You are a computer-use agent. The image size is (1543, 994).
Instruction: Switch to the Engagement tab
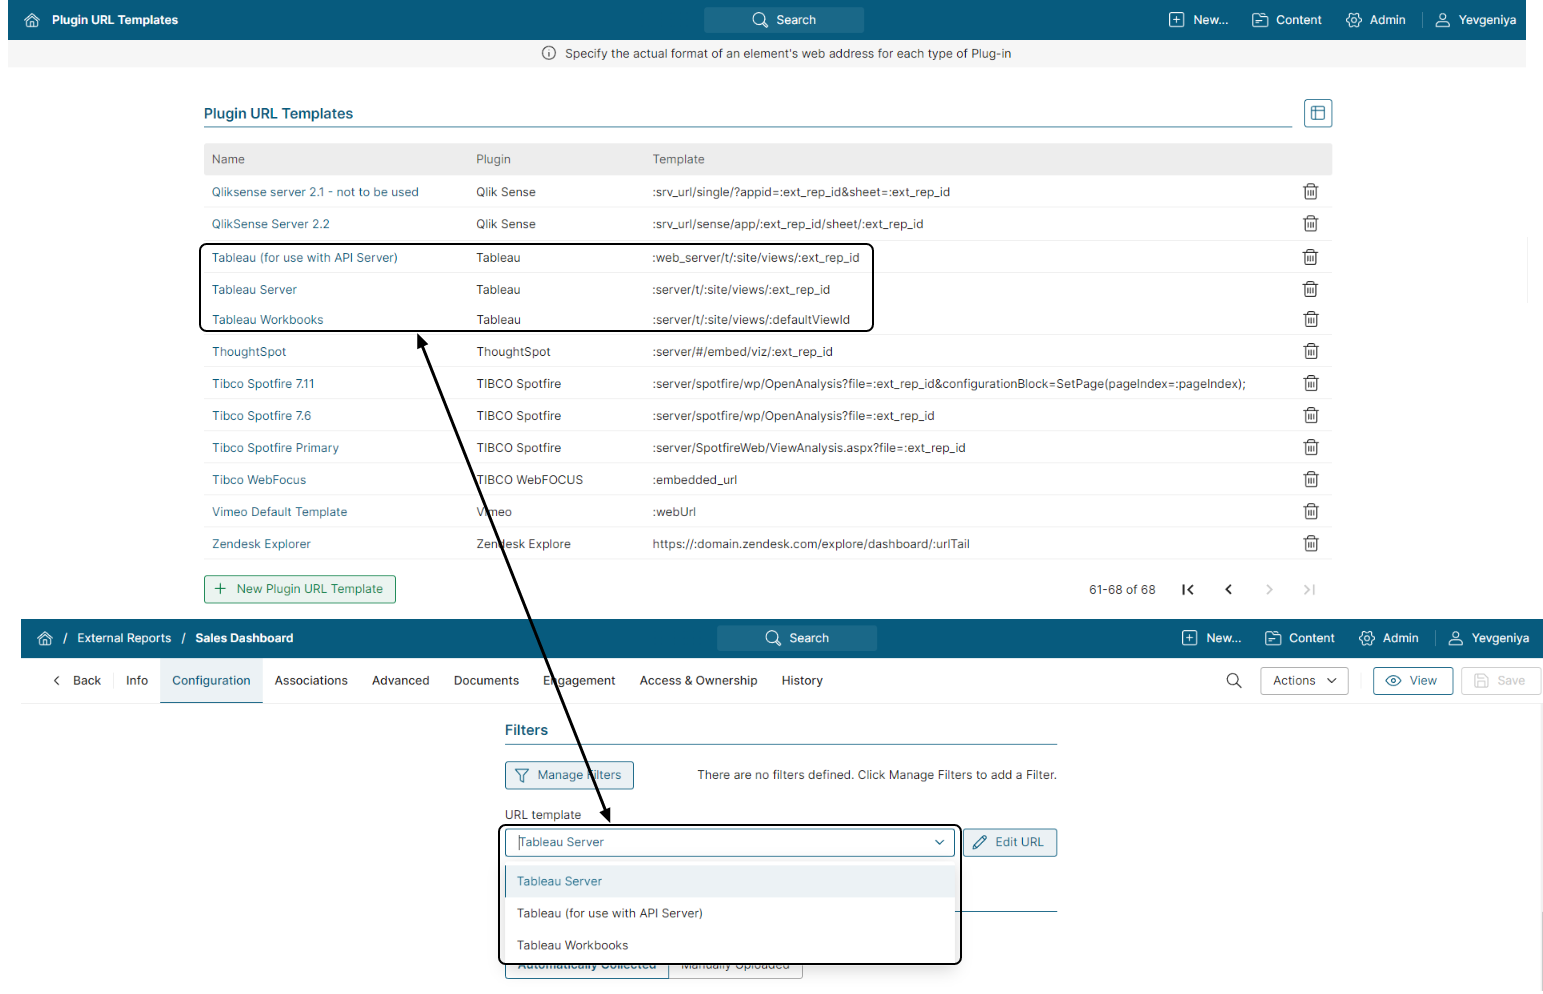click(x=579, y=681)
